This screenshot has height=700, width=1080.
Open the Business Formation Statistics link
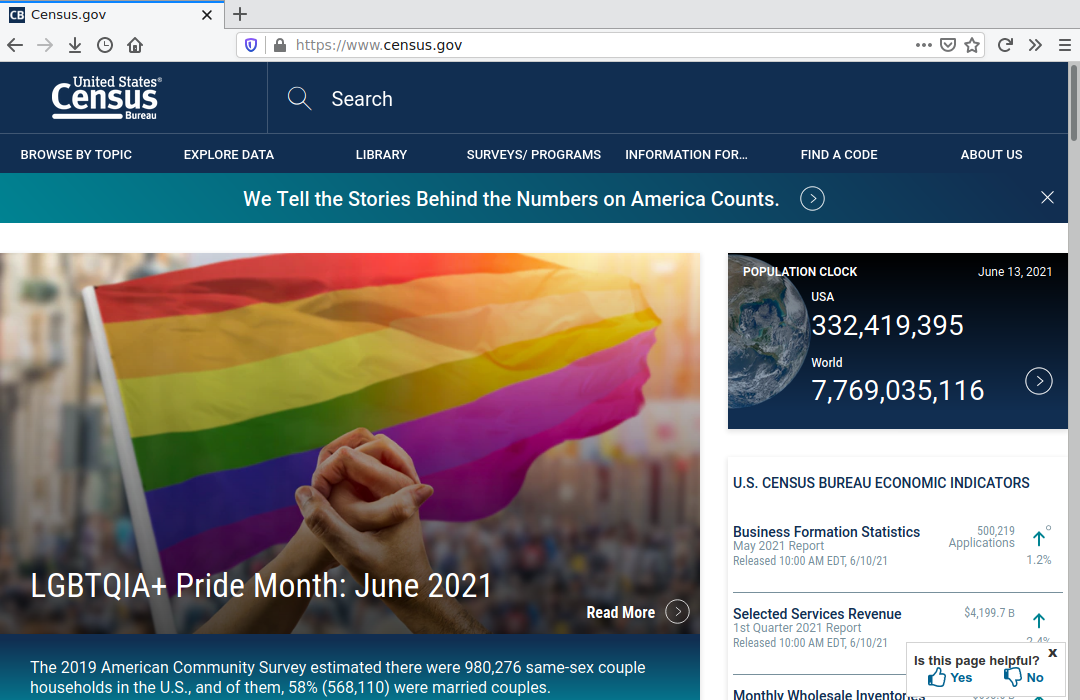[826, 532]
